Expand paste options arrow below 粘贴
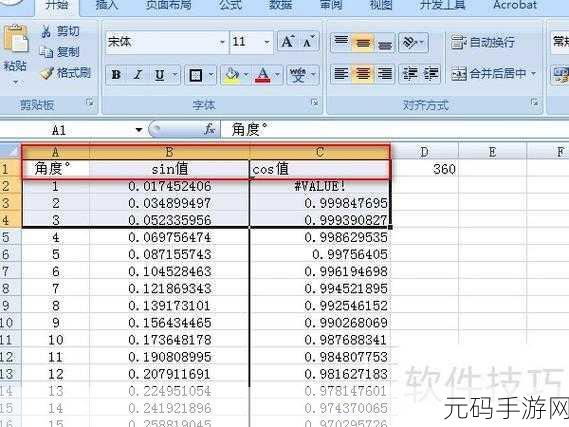The image size is (569, 427). point(15,82)
